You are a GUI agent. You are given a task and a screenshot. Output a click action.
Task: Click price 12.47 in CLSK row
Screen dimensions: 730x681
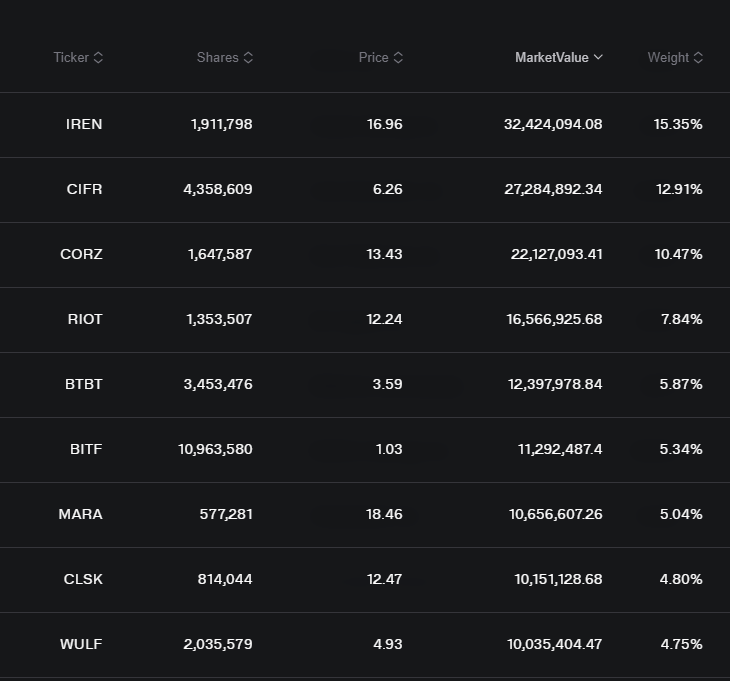(384, 580)
